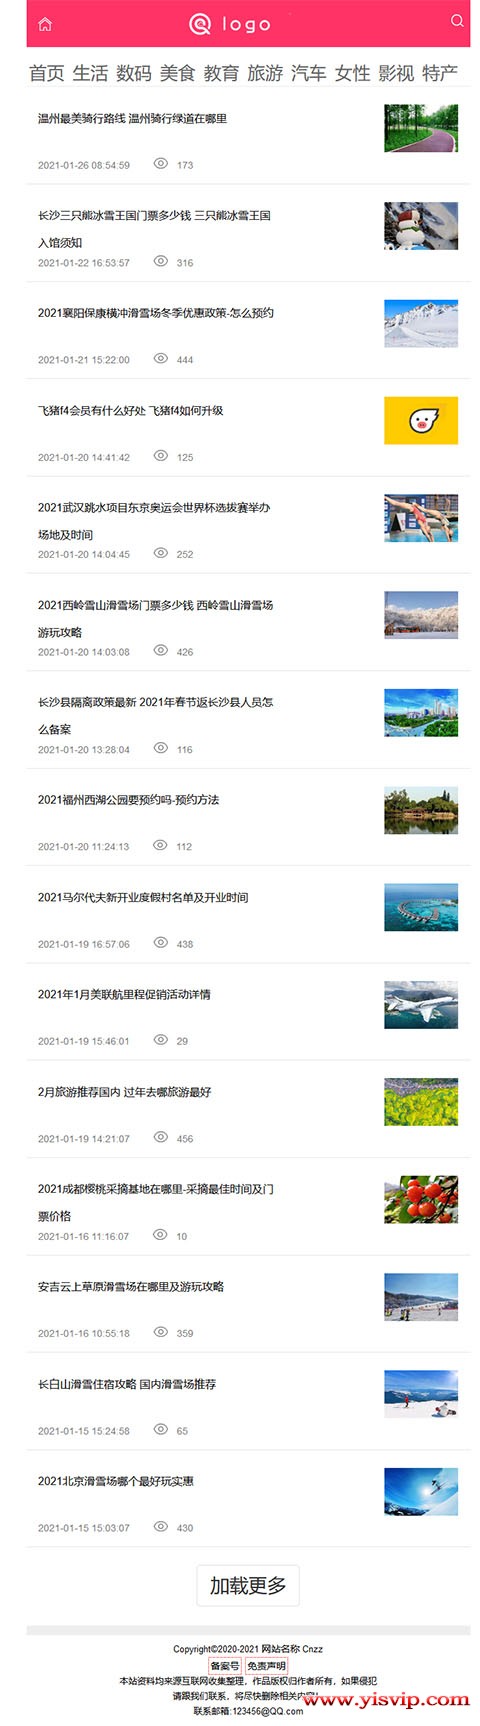
Task: Open the 免责声明 footer link
Action: click(x=266, y=1666)
